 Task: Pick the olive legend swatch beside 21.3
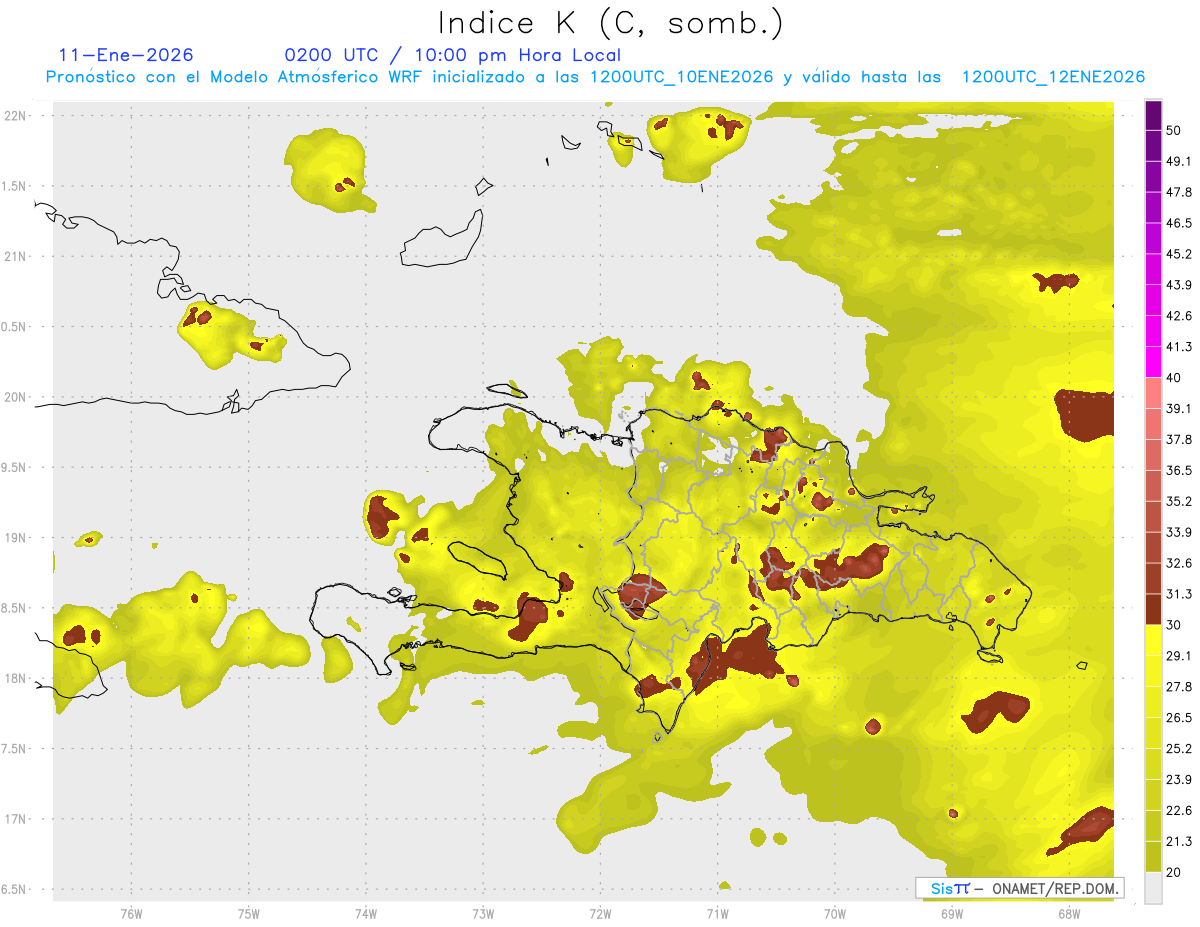1153,856
